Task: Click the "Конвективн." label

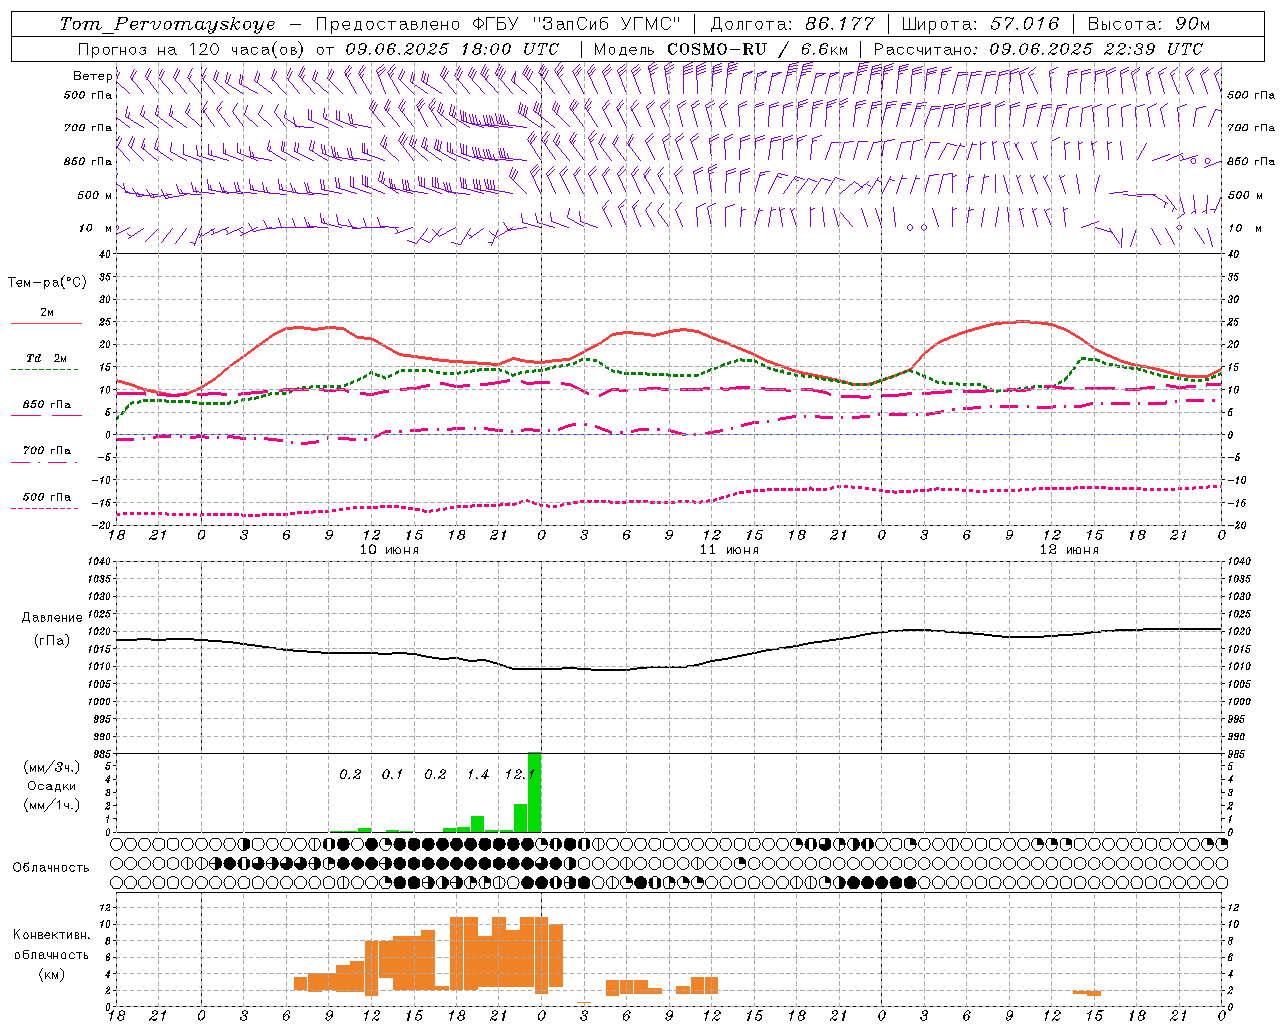Action: point(51,935)
